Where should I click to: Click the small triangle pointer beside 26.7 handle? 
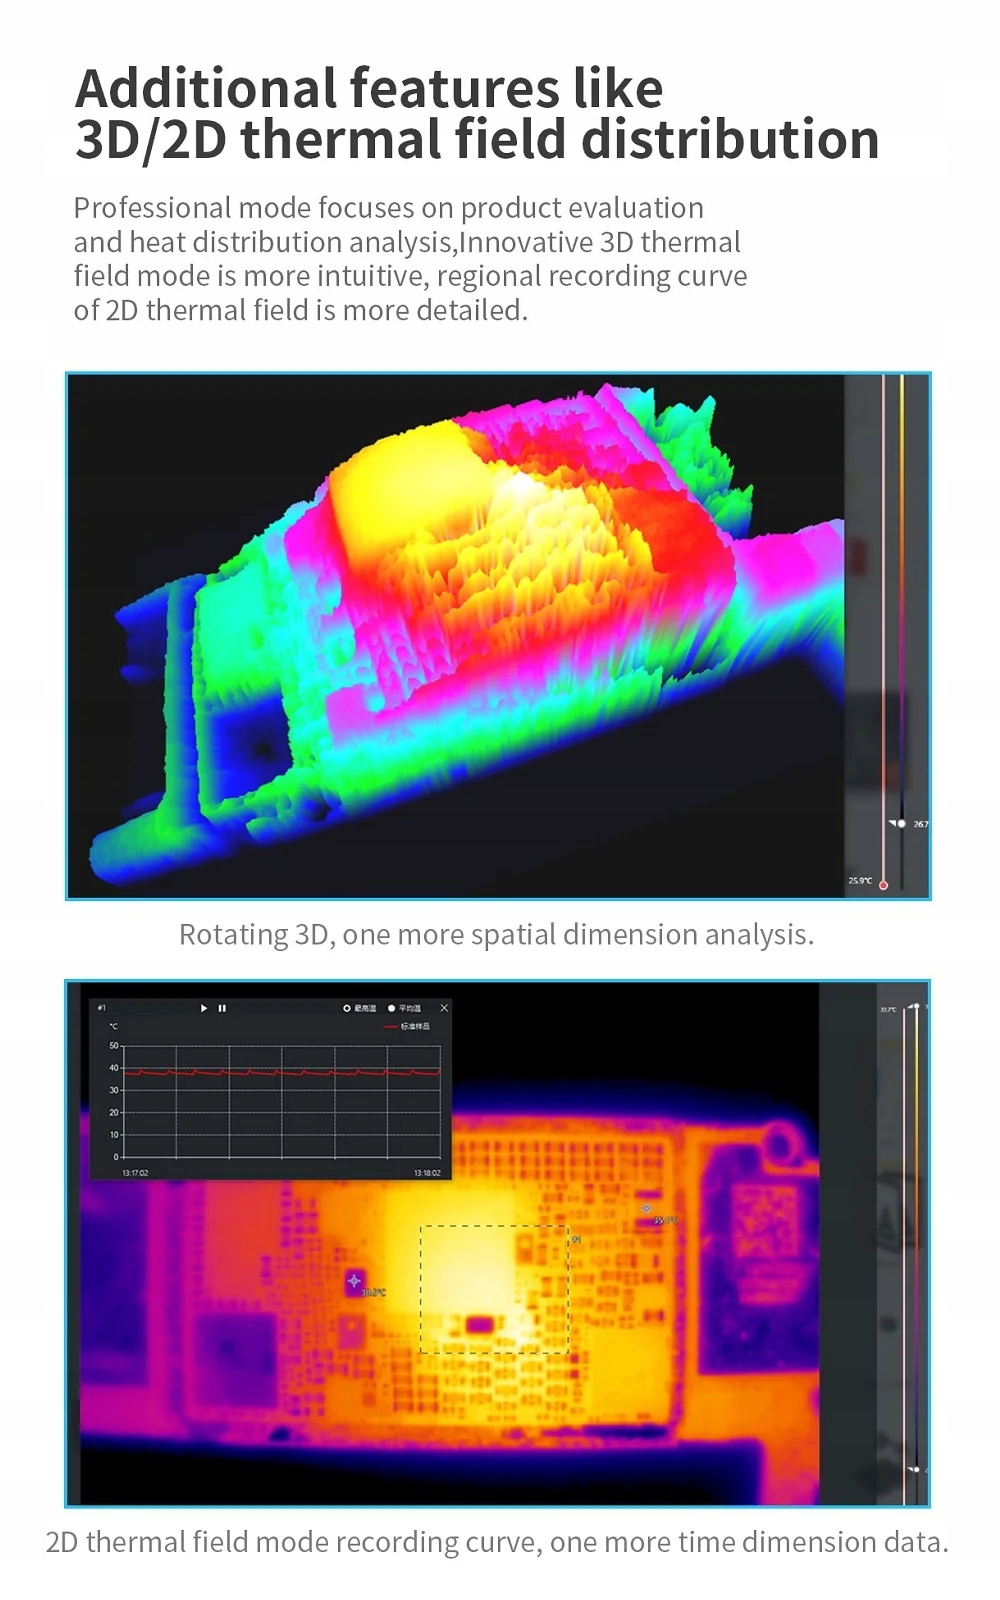pos(892,823)
